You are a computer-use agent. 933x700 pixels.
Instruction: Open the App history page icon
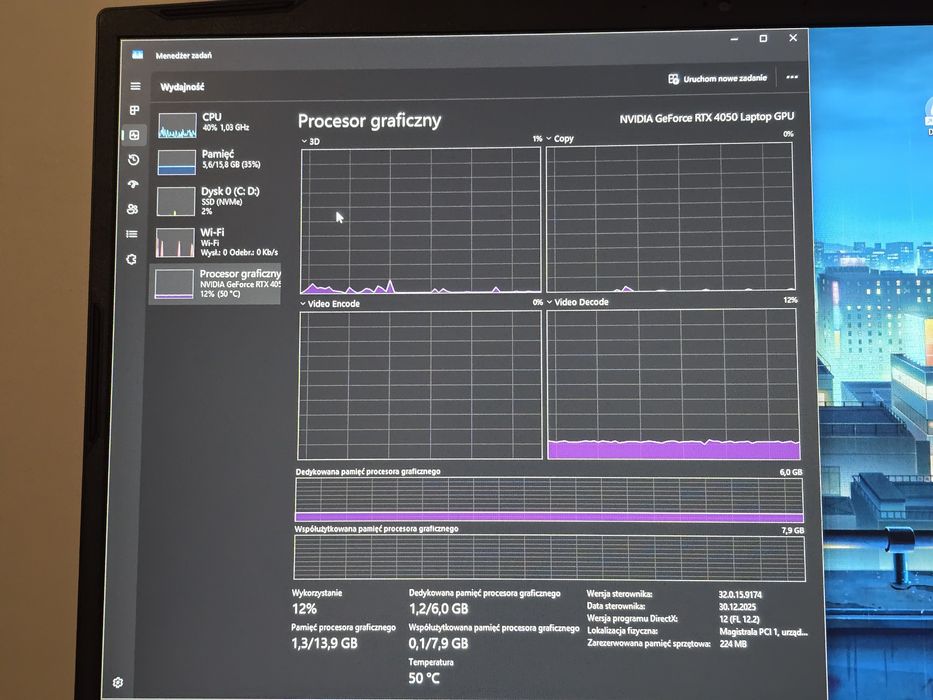pyautogui.click(x=134, y=160)
